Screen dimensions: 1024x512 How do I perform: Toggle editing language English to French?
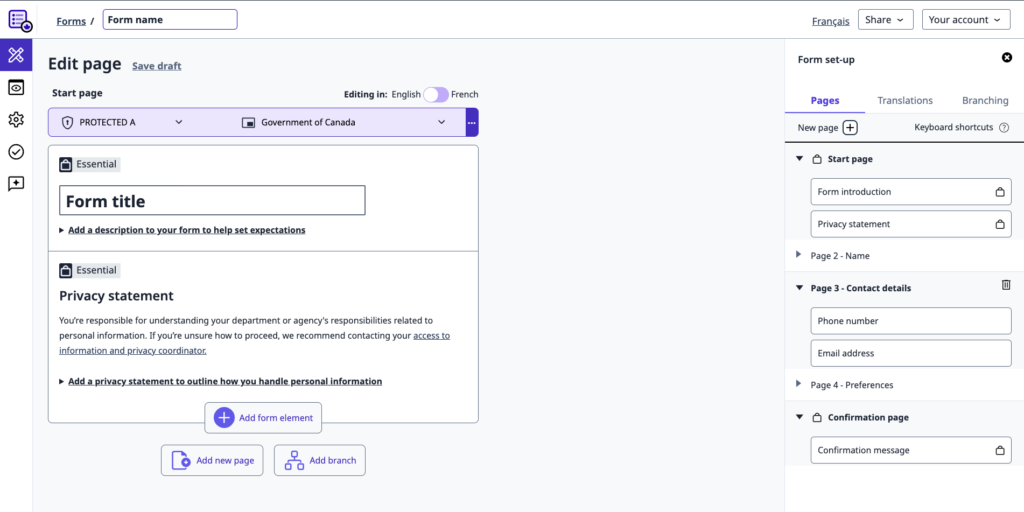[436, 95]
